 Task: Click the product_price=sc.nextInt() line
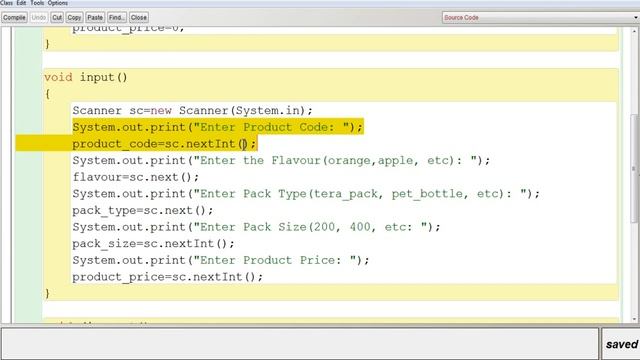168,277
